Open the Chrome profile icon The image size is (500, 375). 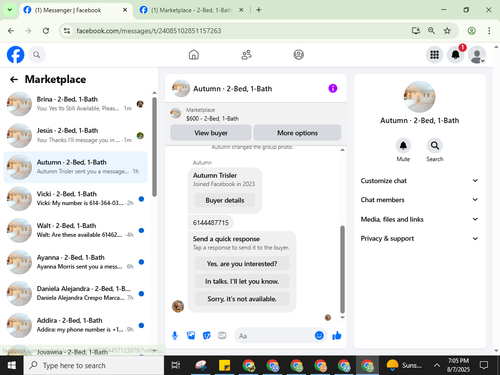[x=471, y=31]
